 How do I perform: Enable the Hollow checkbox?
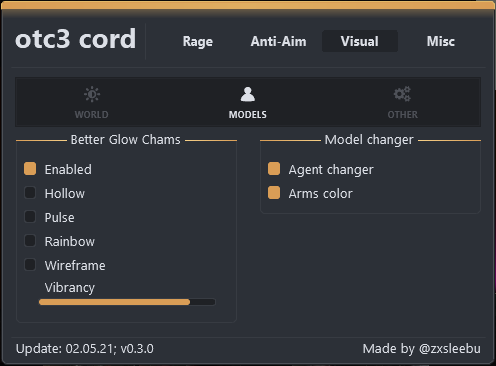pos(30,193)
